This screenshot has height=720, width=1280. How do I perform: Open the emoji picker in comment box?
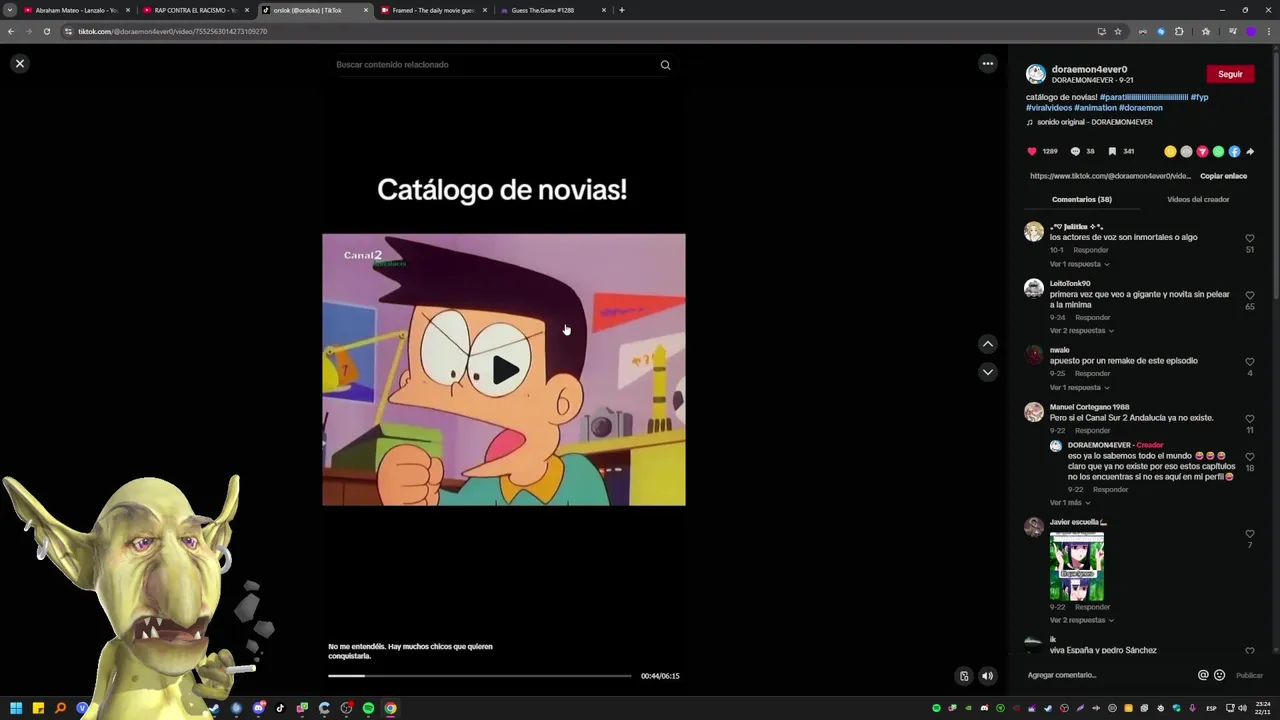tap(1219, 675)
